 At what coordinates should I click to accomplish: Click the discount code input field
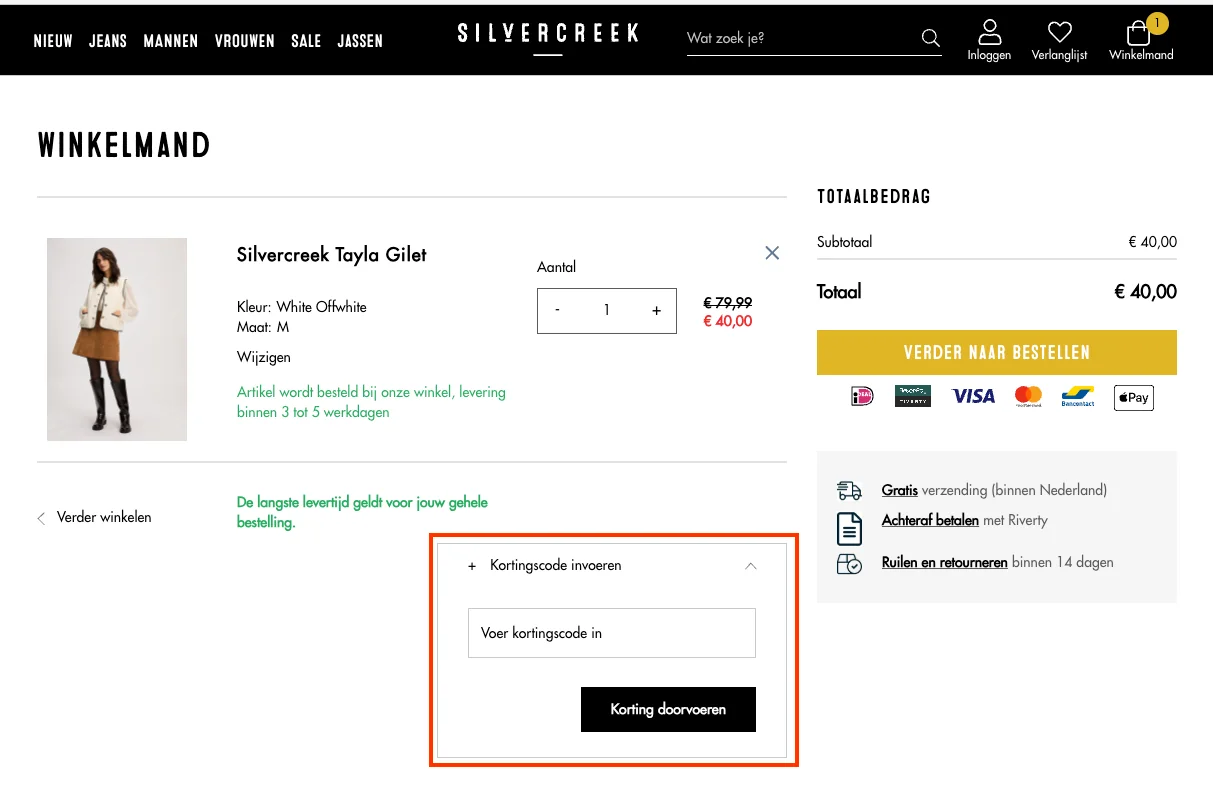pyautogui.click(x=611, y=633)
